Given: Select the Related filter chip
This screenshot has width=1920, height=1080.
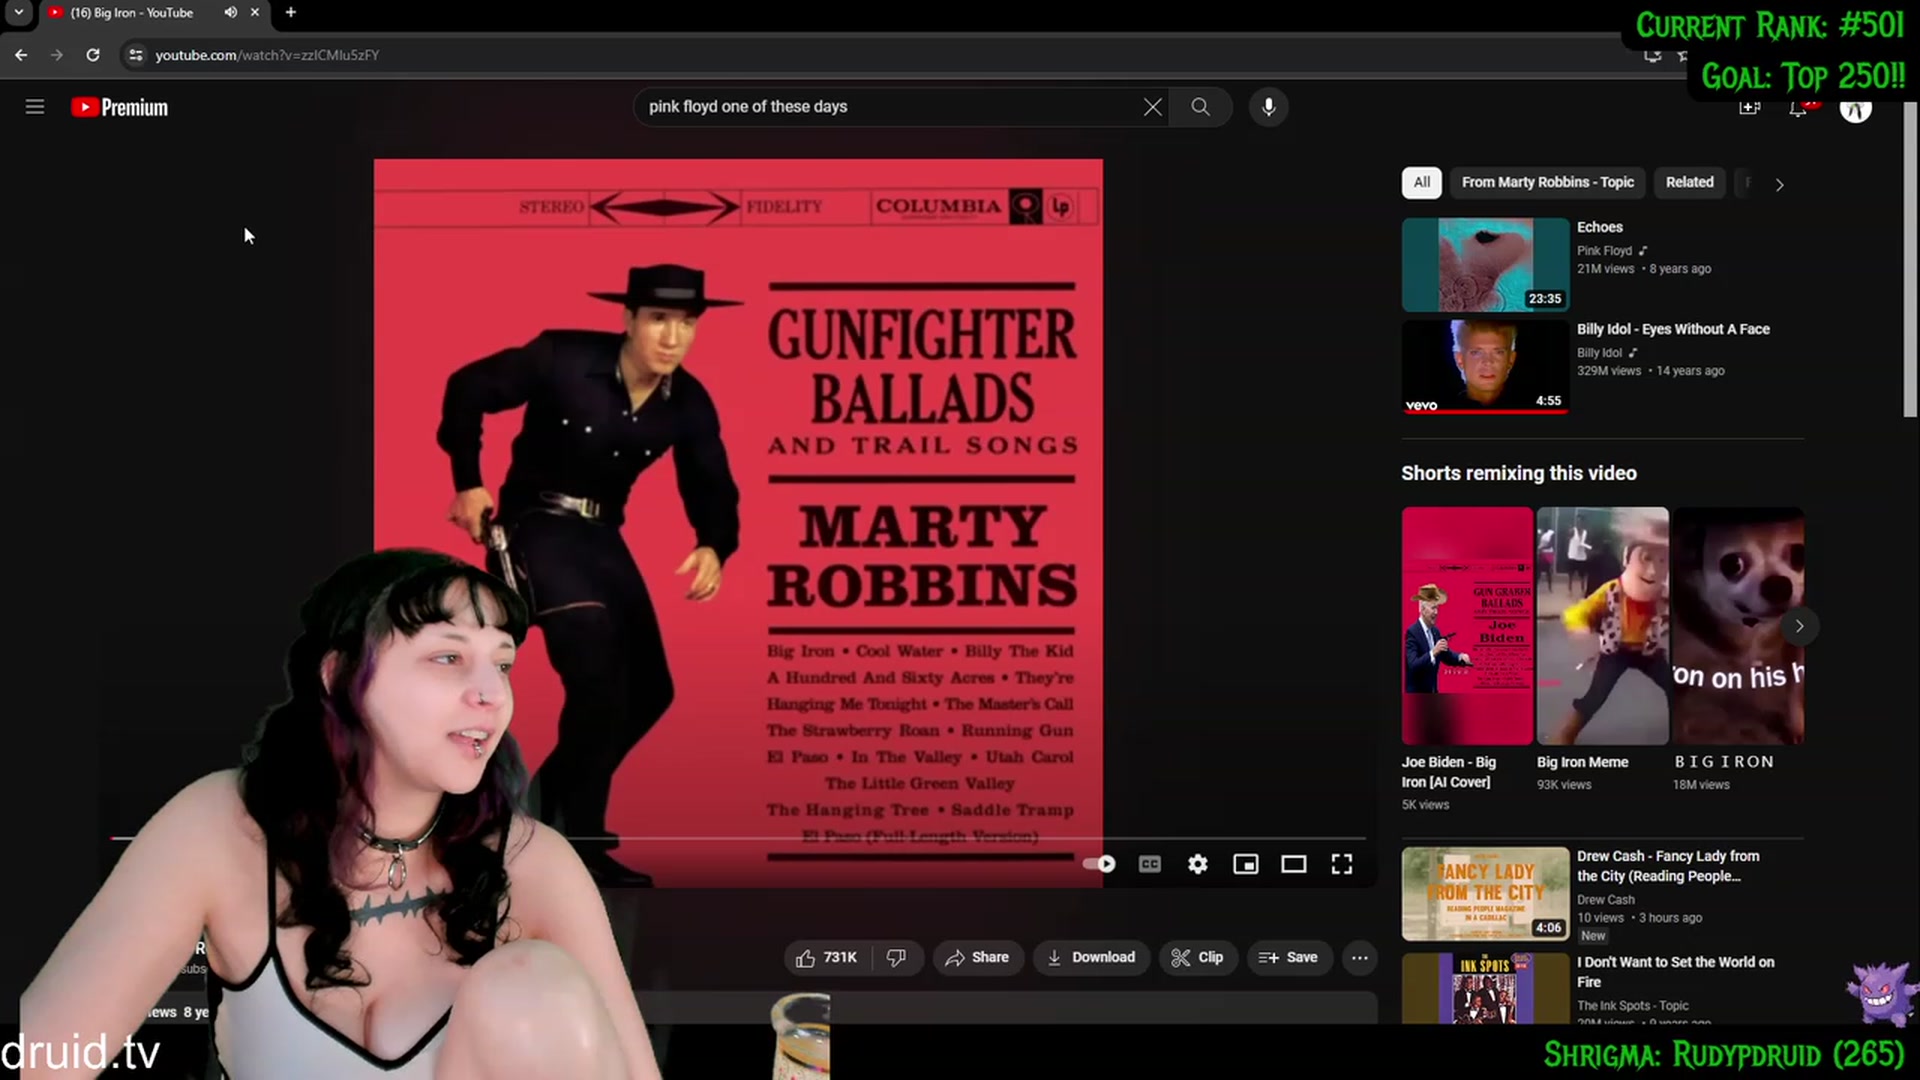Looking at the screenshot, I should 1689,182.
